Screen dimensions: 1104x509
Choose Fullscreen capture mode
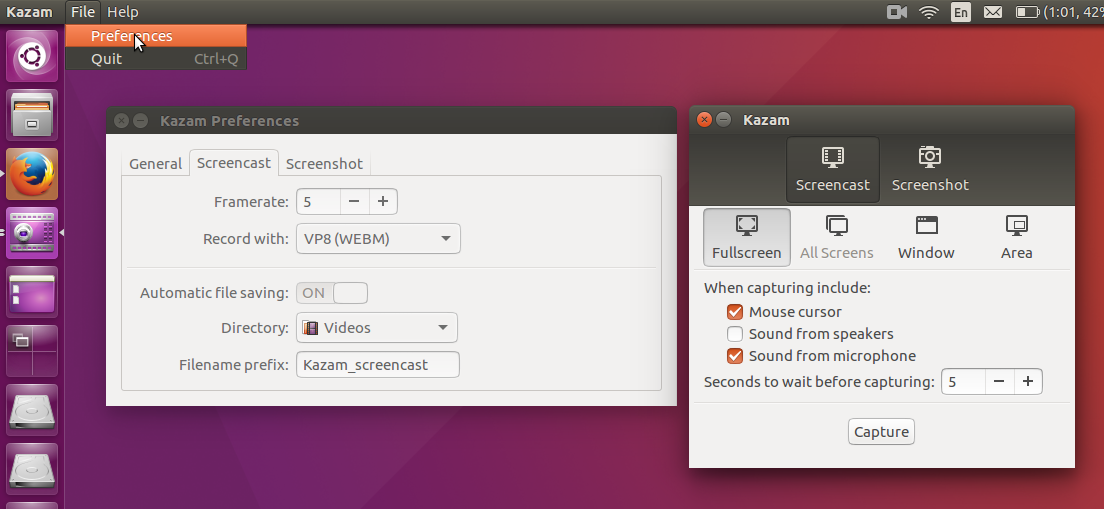746,237
